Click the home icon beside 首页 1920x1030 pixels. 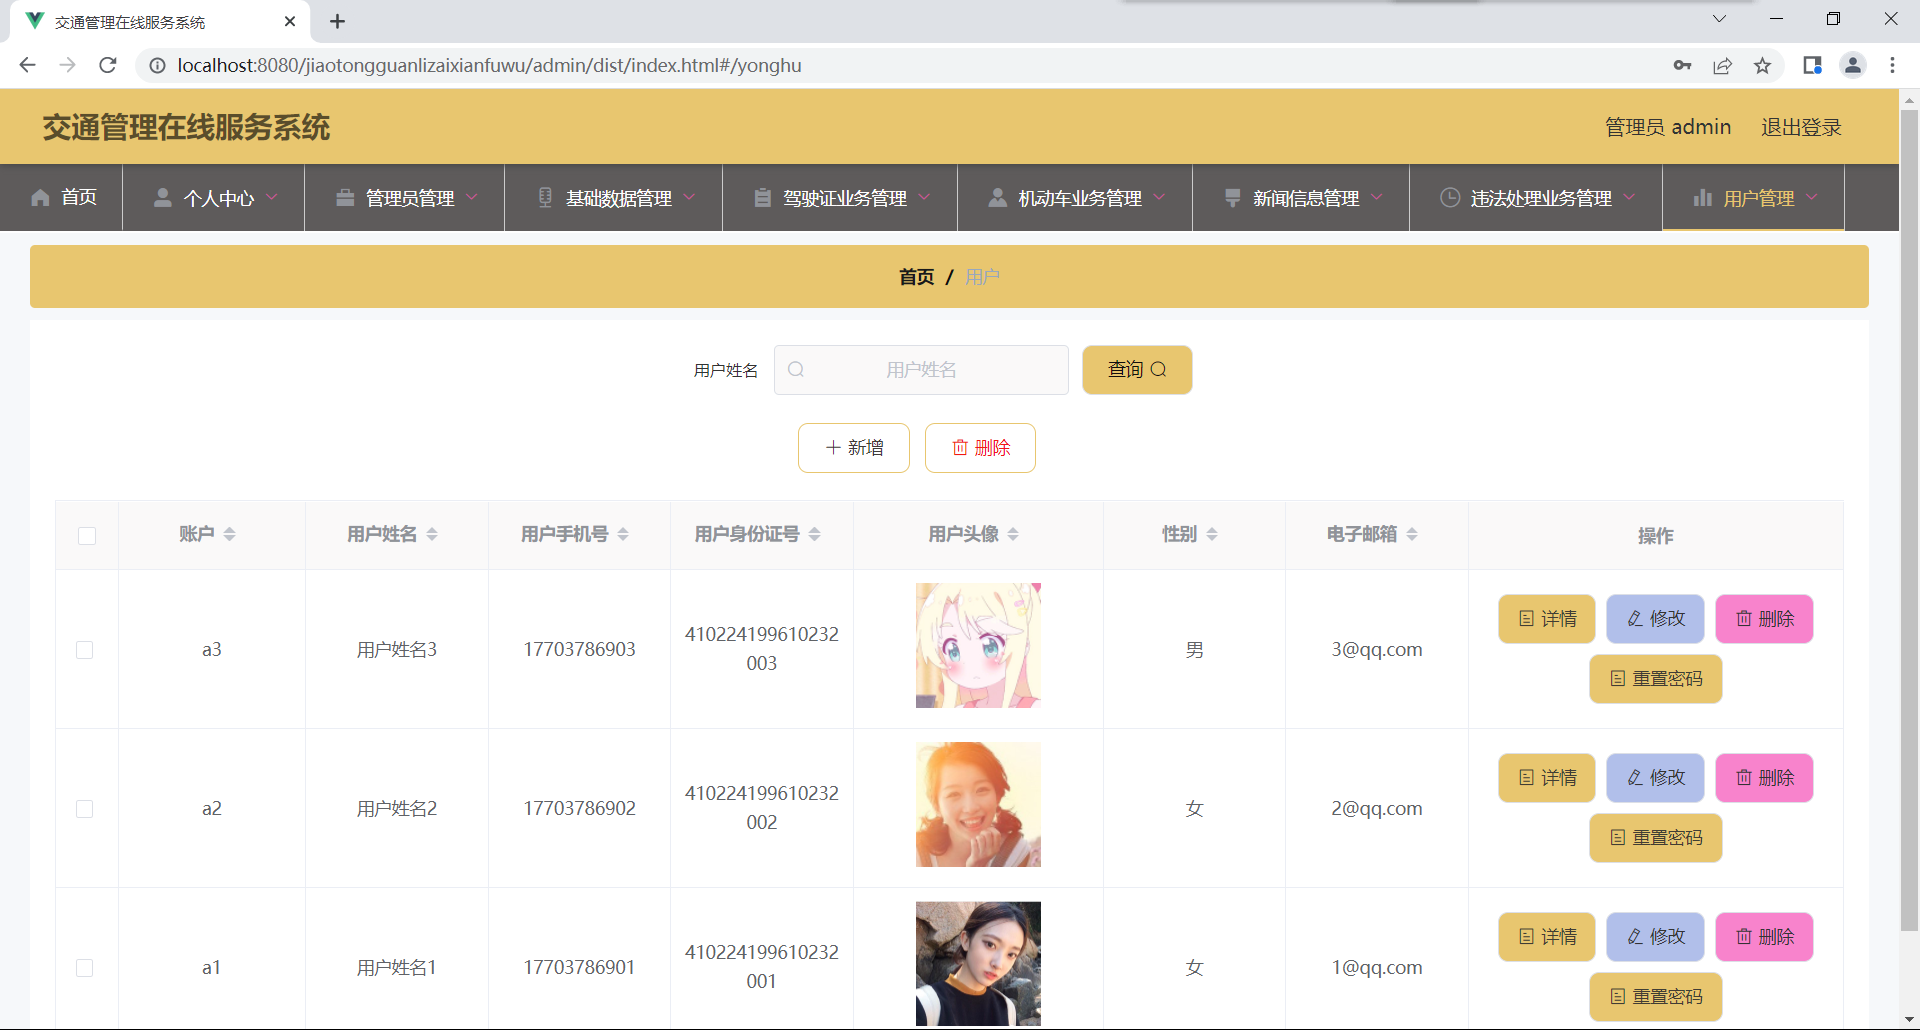[x=38, y=197]
